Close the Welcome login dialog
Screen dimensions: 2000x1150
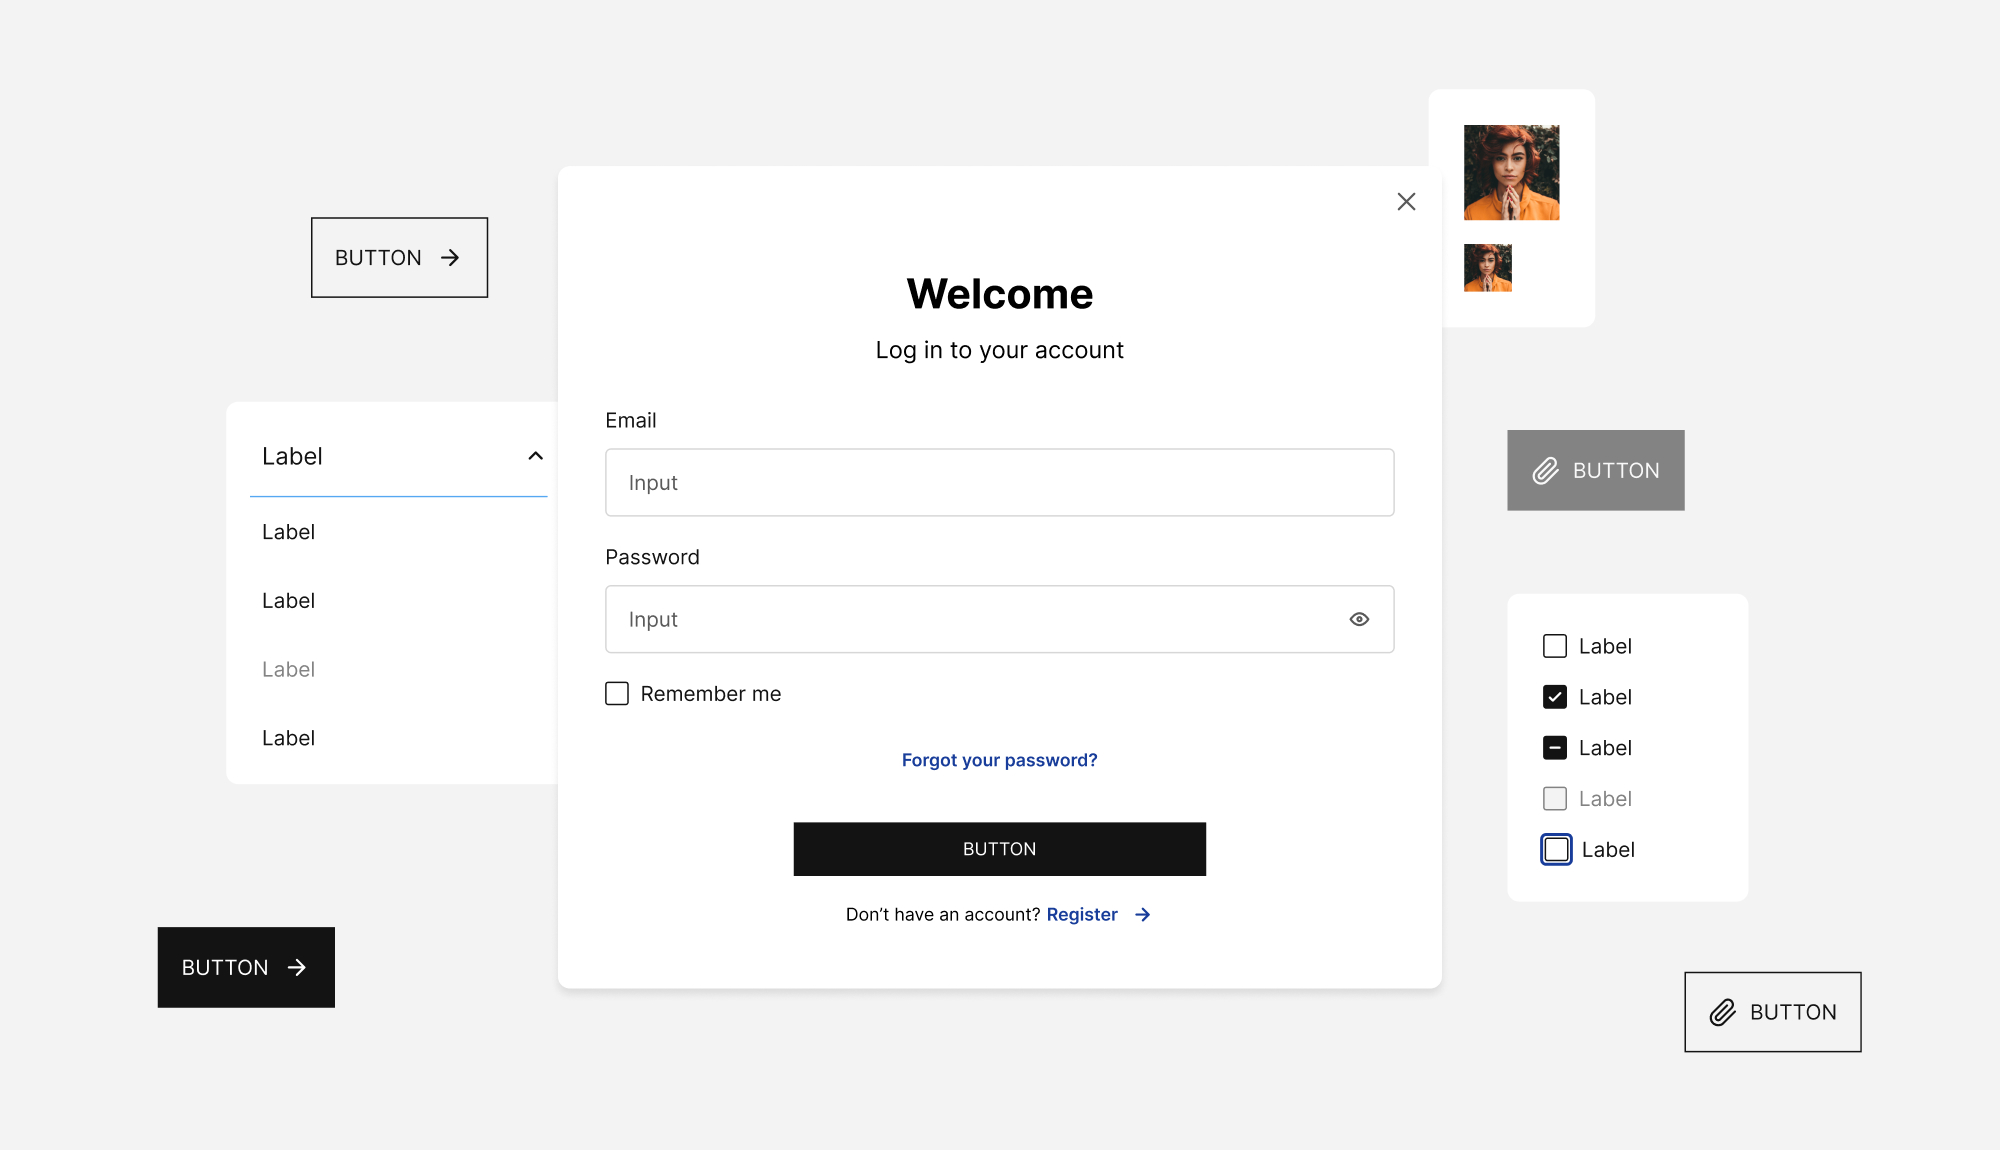pyautogui.click(x=1406, y=202)
